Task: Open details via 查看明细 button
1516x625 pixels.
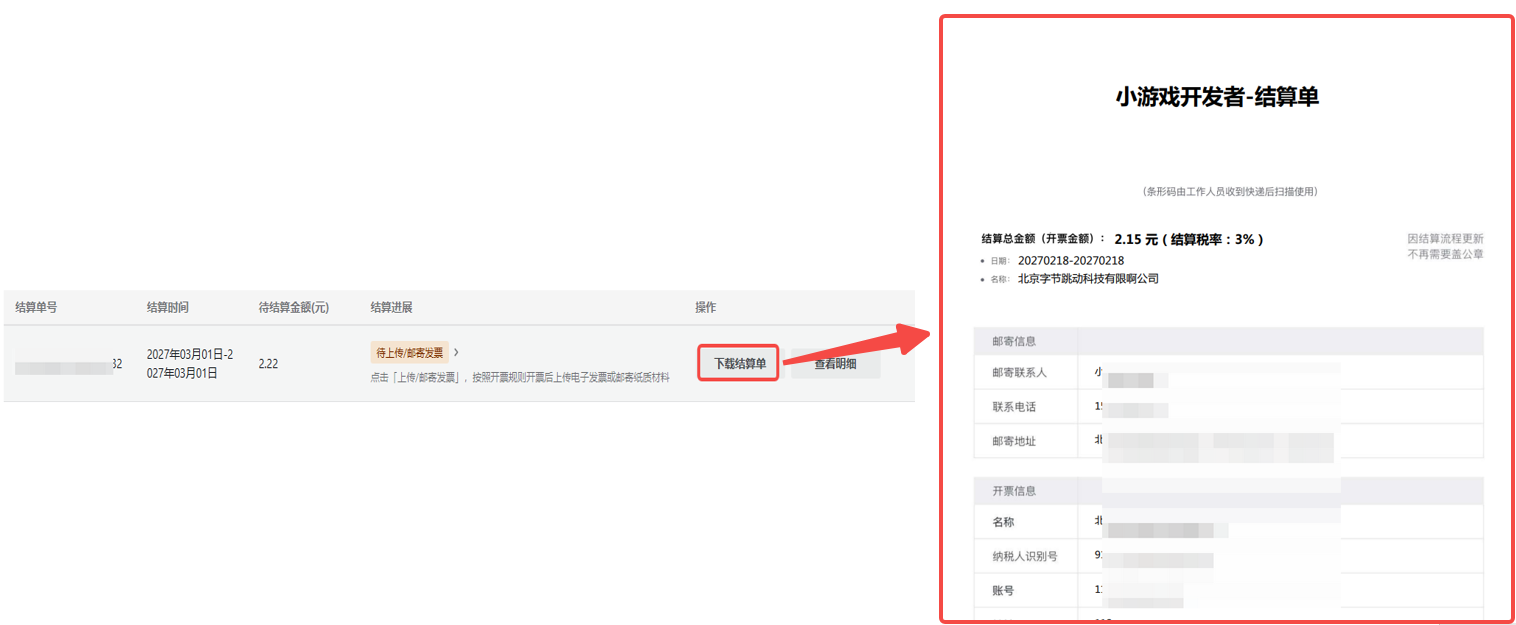Action: pos(835,364)
